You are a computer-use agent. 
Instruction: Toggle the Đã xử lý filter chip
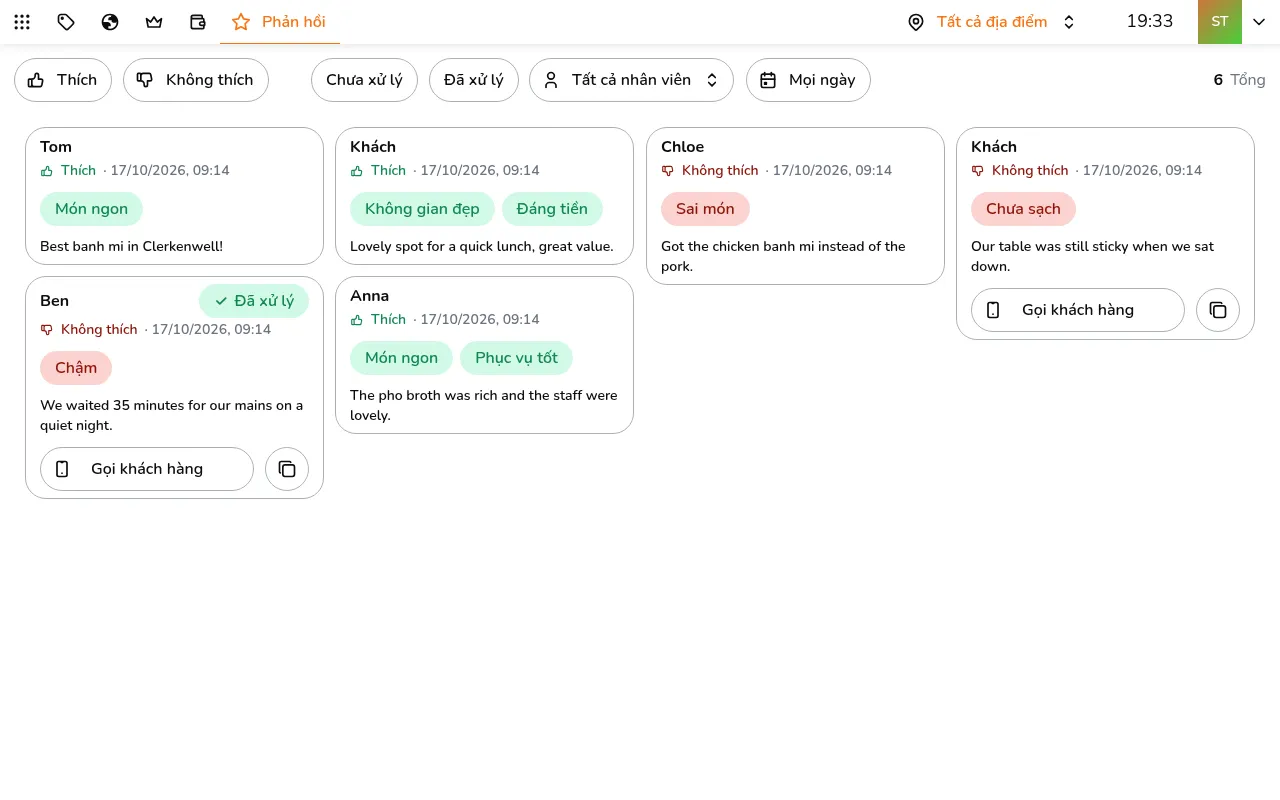(474, 80)
